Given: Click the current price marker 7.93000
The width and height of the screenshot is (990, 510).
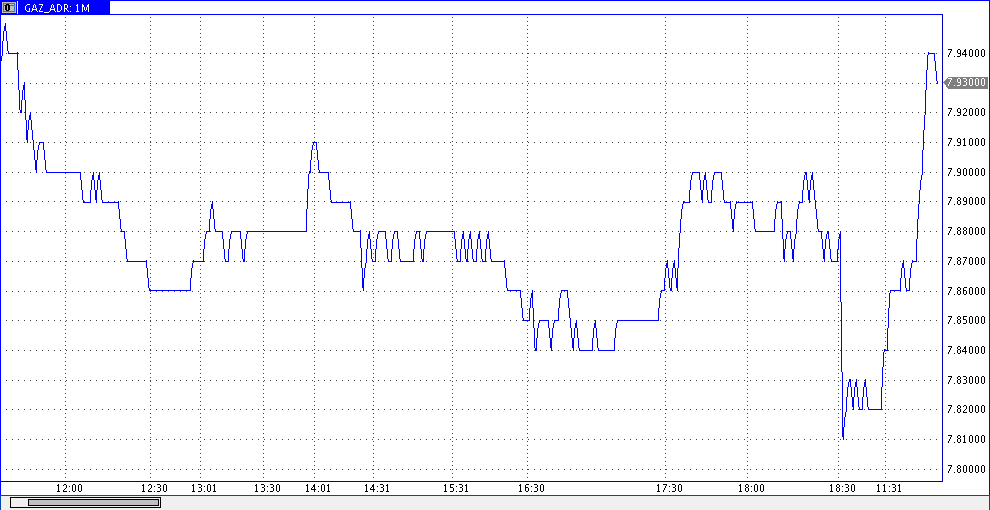Looking at the screenshot, I should [967, 83].
